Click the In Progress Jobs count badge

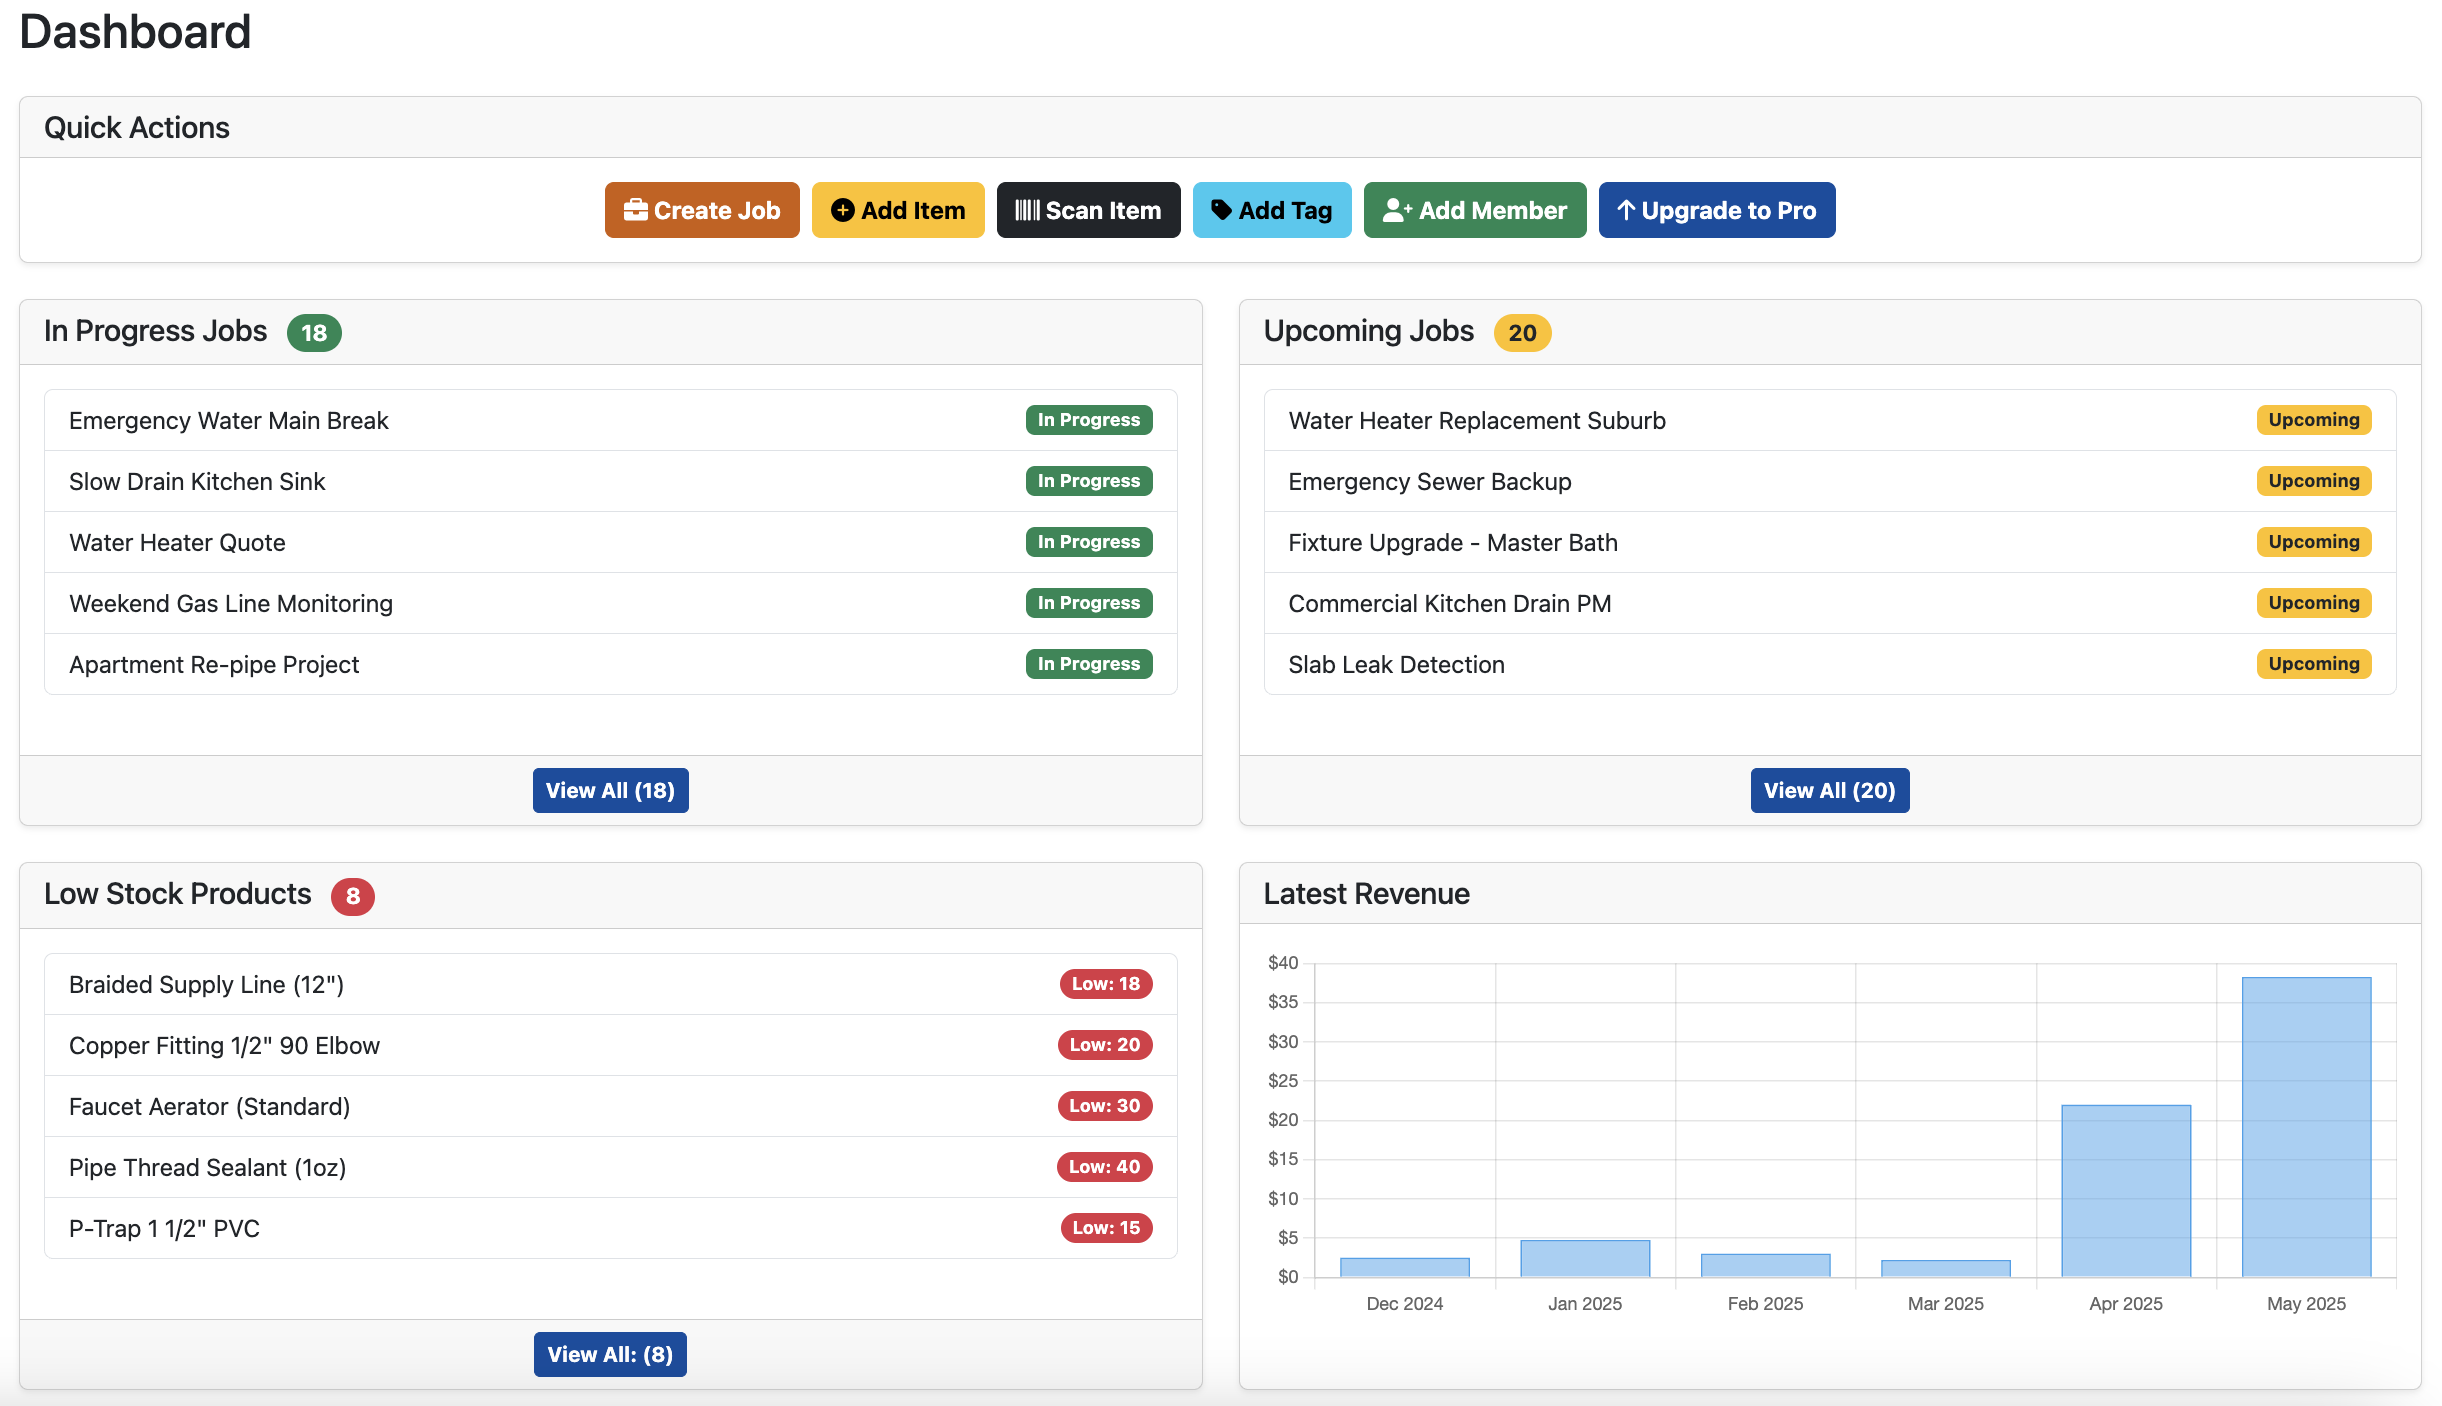point(314,331)
